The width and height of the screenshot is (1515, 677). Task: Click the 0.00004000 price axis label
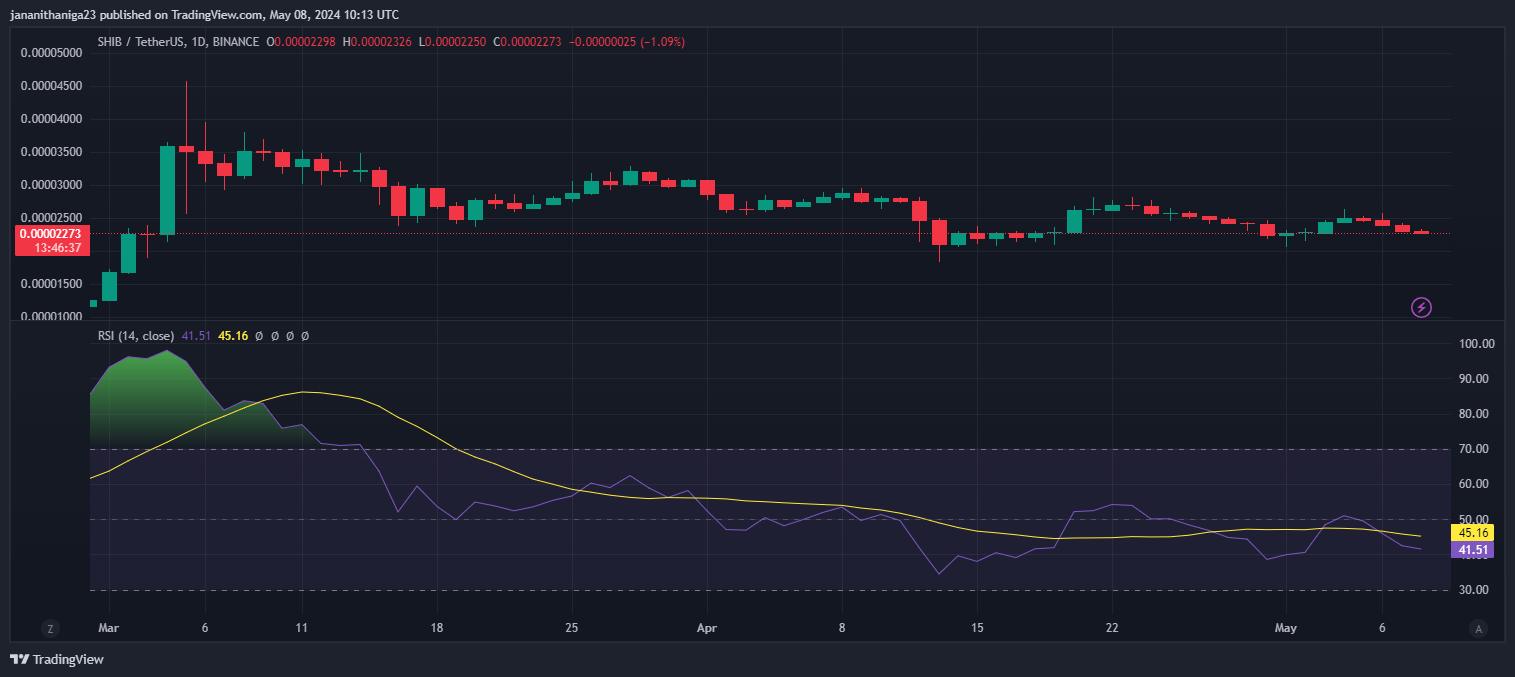52,119
